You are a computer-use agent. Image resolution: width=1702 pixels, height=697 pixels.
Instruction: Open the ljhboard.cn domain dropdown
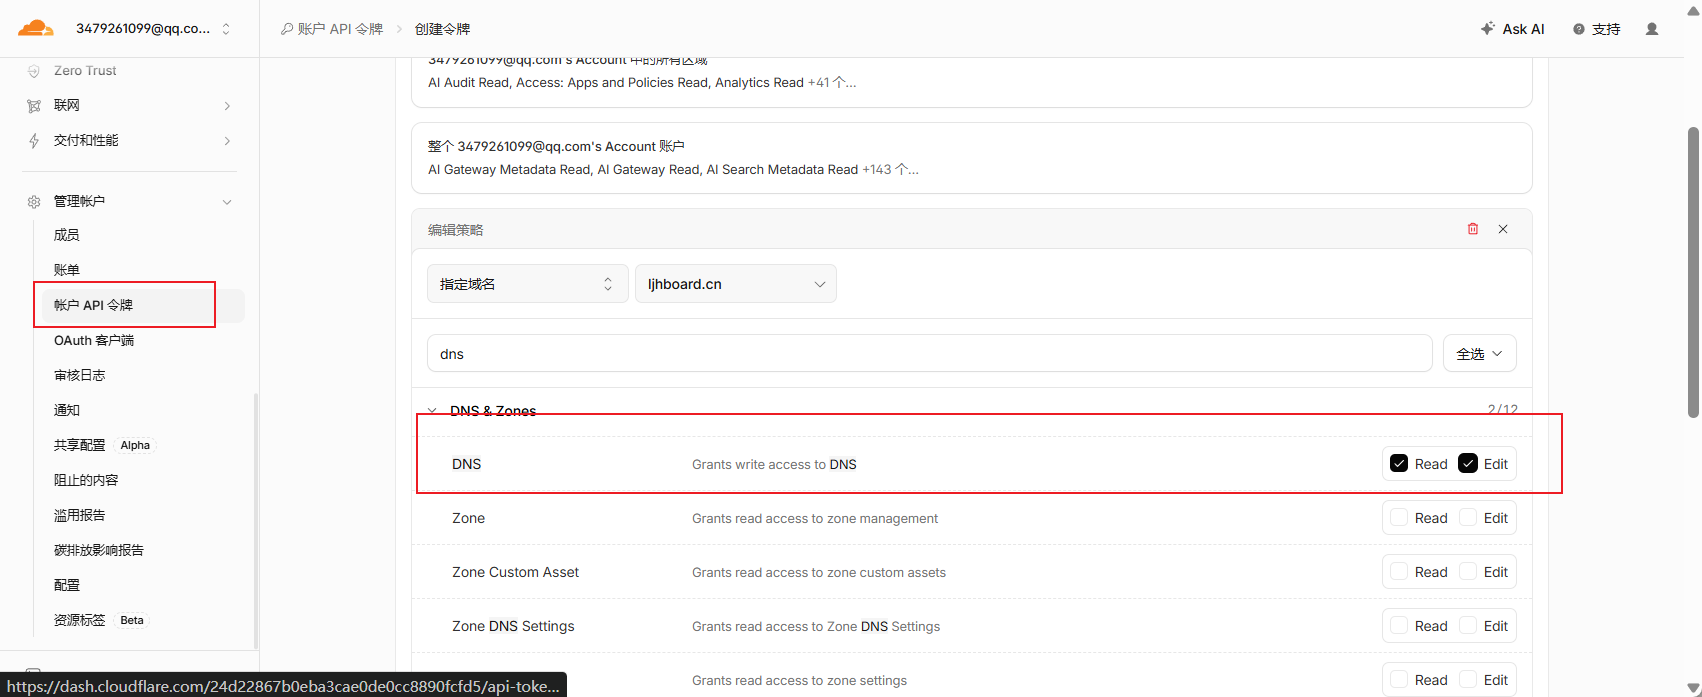[x=735, y=284]
